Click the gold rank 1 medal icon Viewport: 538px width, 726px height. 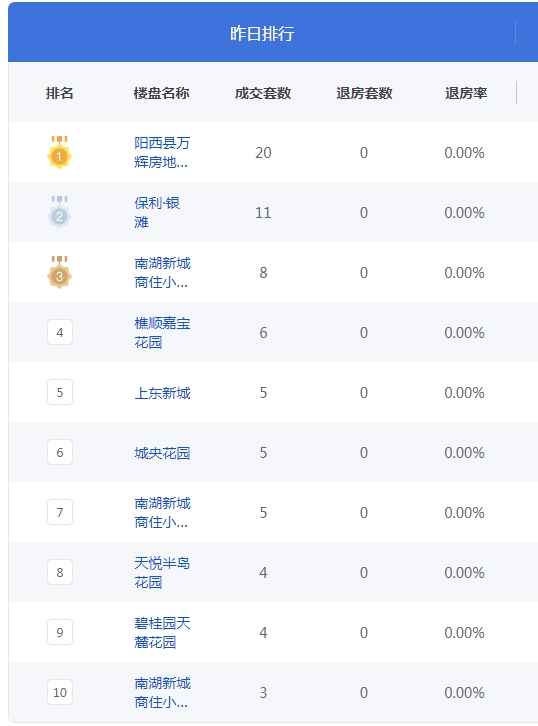pyautogui.click(x=59, y=152)
